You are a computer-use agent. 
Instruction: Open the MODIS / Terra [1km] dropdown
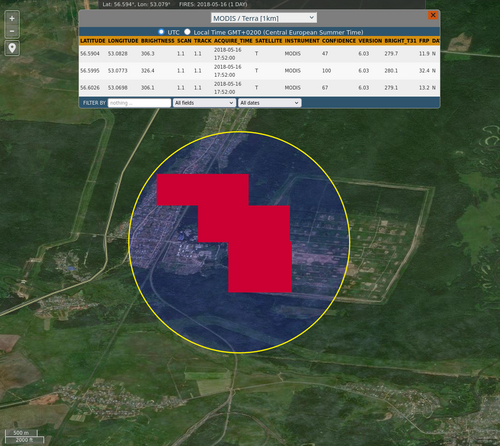click(x=264, y=18)
